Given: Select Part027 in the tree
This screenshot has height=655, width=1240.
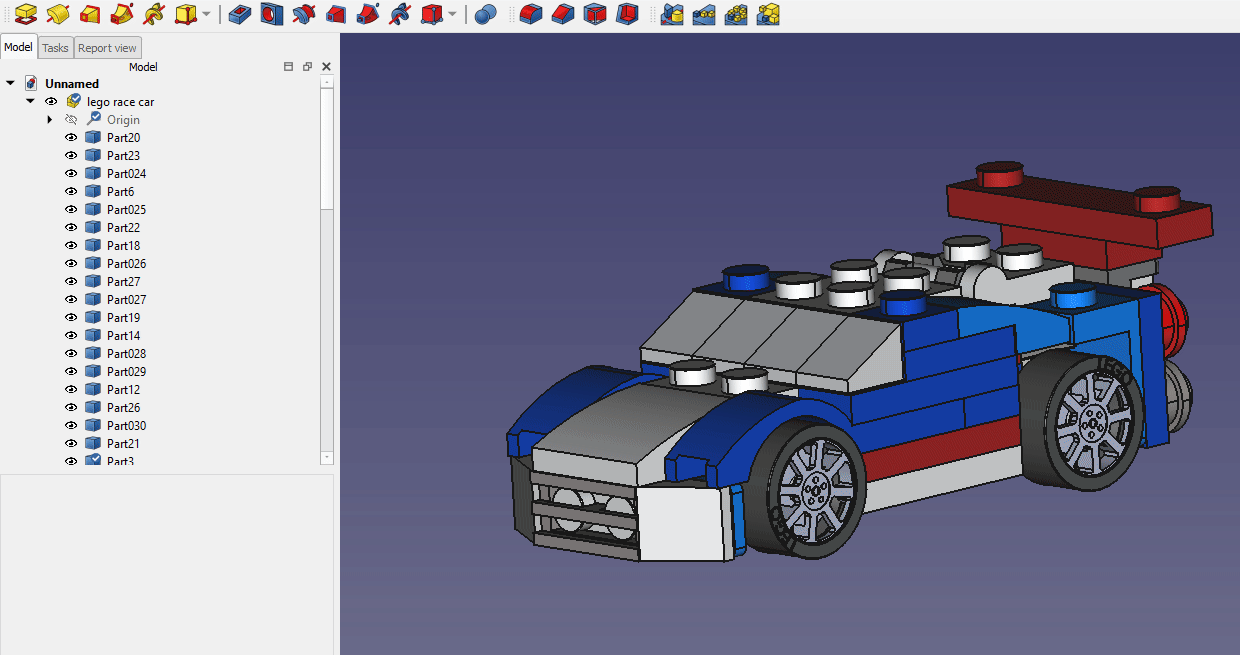Looking at the screenshot, I should [x=126, y=300].
